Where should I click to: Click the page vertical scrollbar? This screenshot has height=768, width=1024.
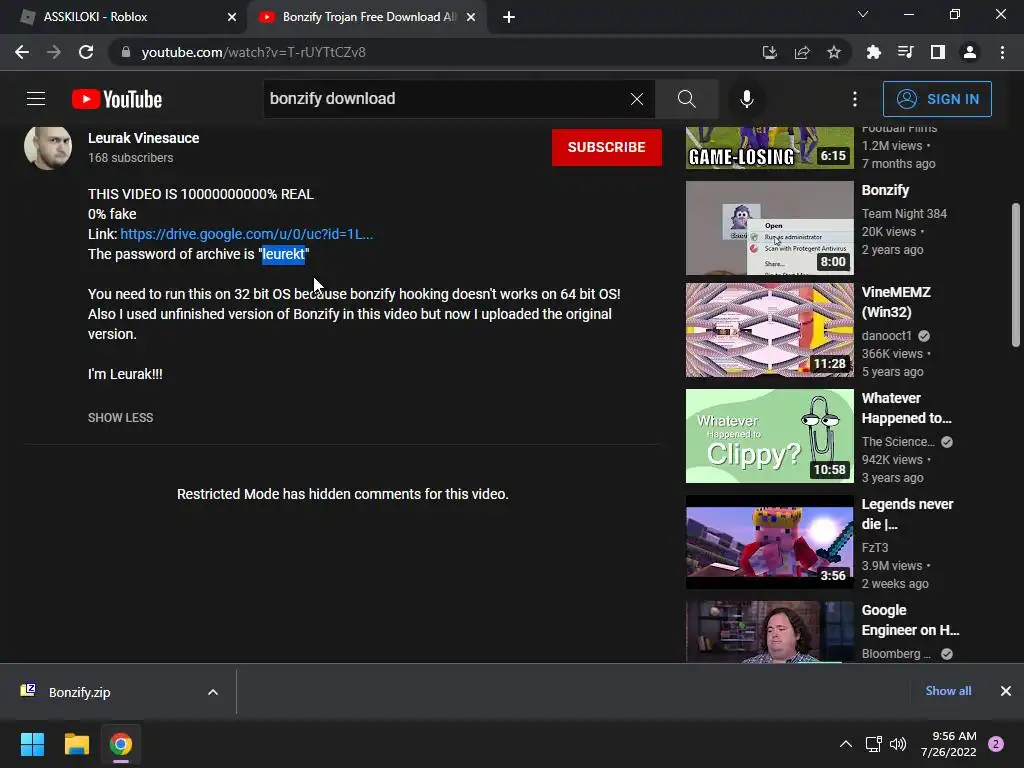[1016, 275]
